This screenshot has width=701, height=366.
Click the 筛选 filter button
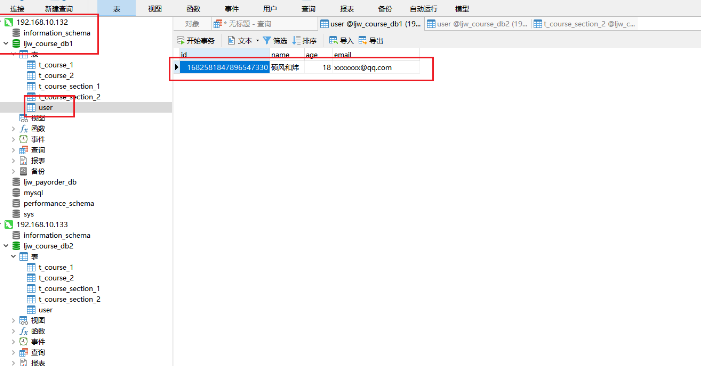[275, 41]
